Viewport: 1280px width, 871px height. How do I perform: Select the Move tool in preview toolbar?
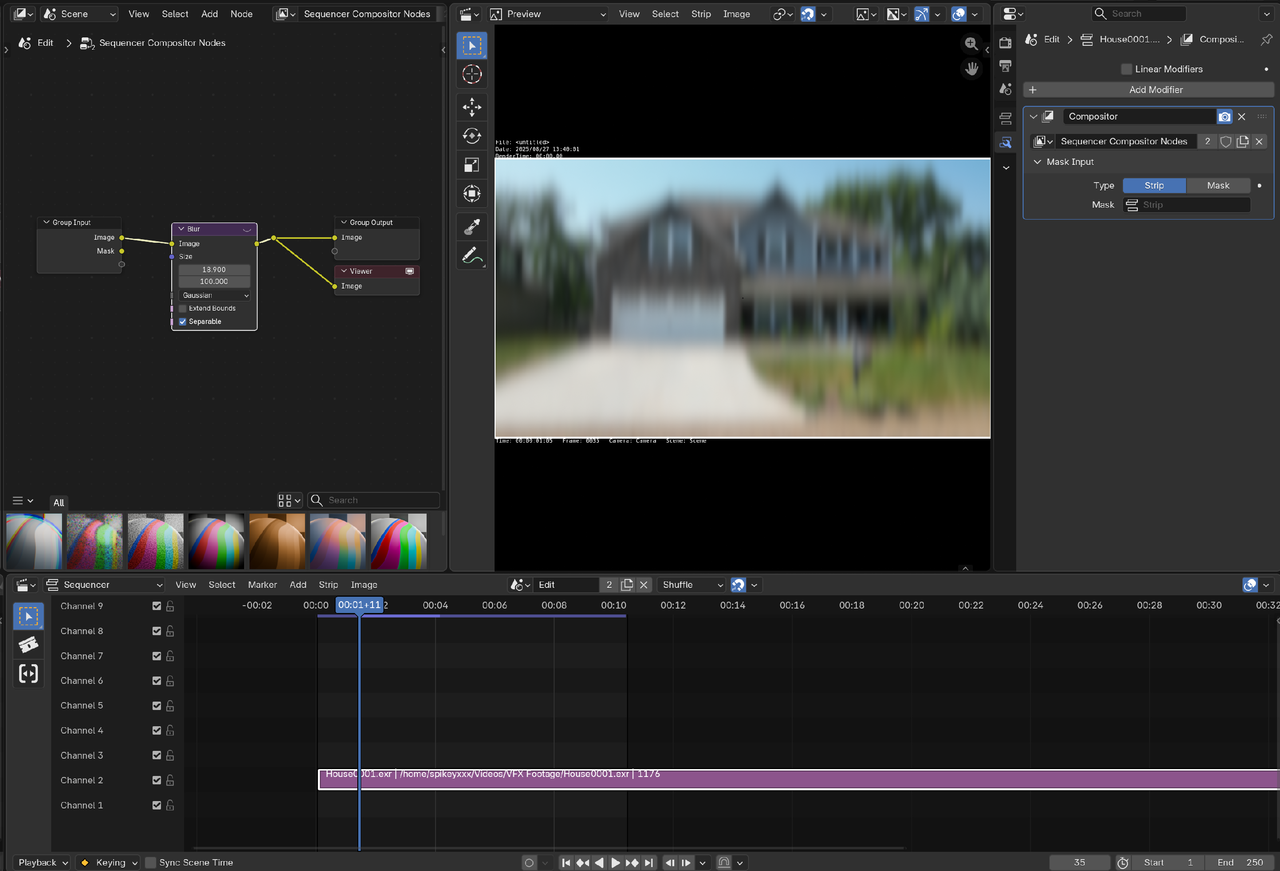tap(472, 106)
